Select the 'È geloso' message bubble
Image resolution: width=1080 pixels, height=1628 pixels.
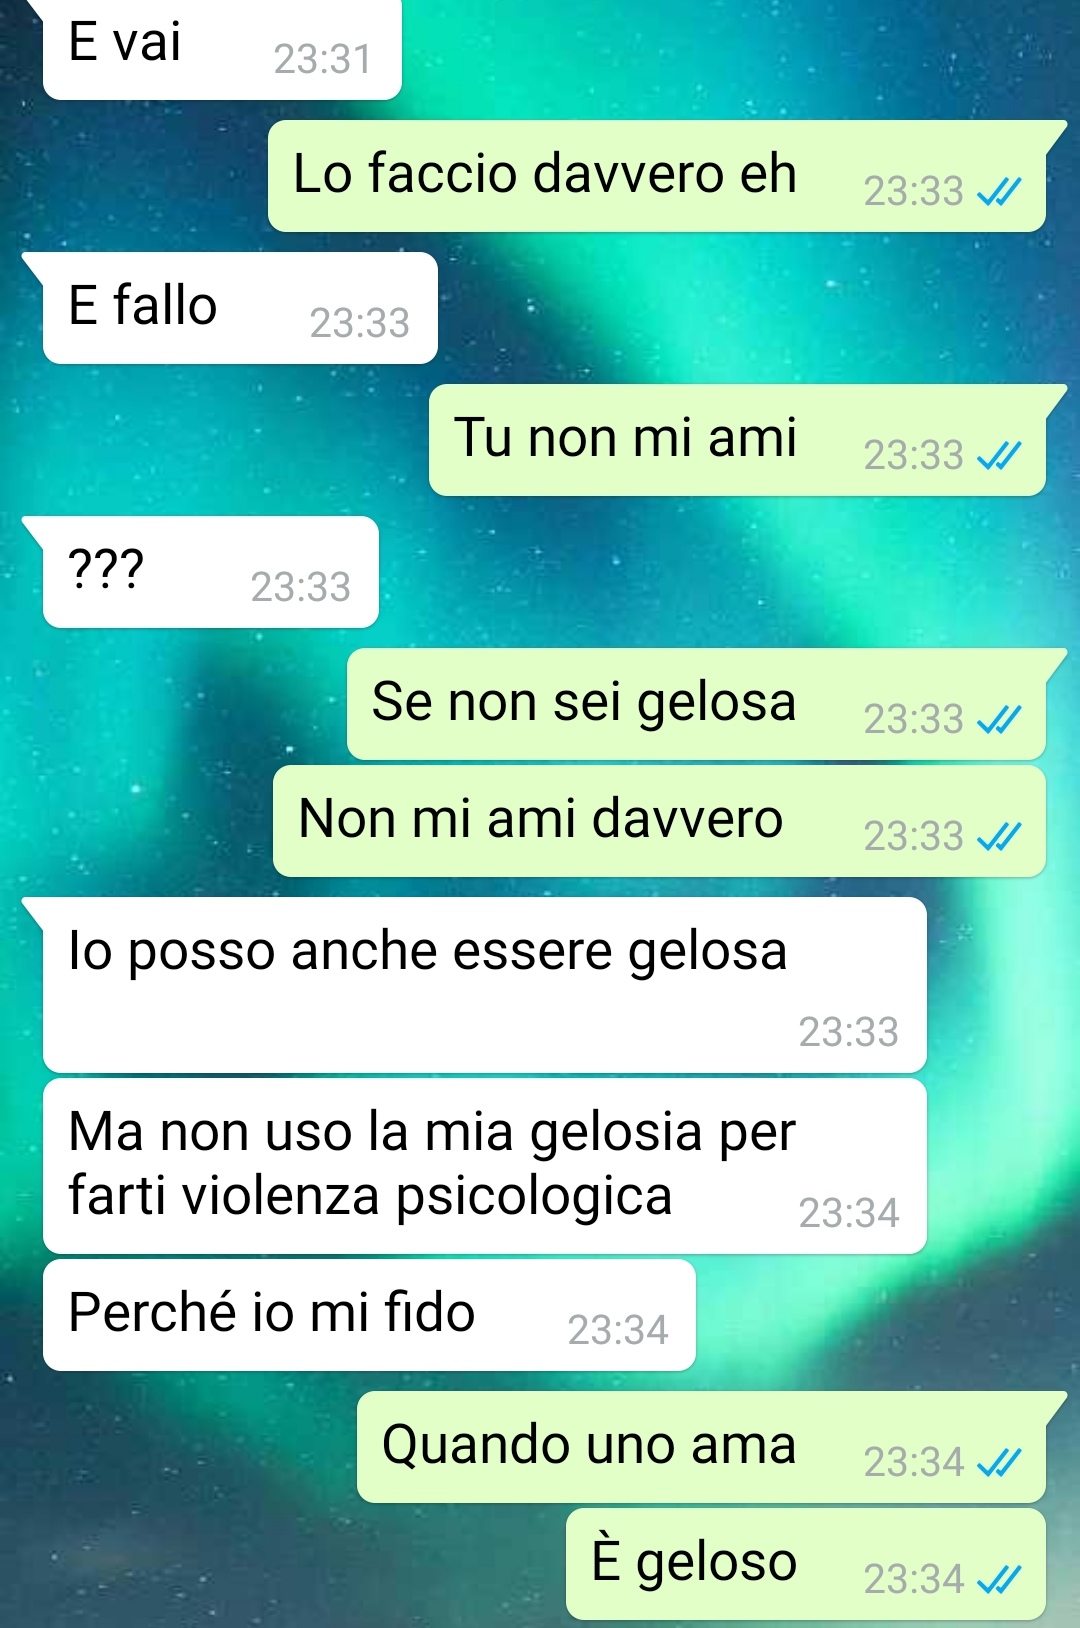click(x=806, y=1564)
